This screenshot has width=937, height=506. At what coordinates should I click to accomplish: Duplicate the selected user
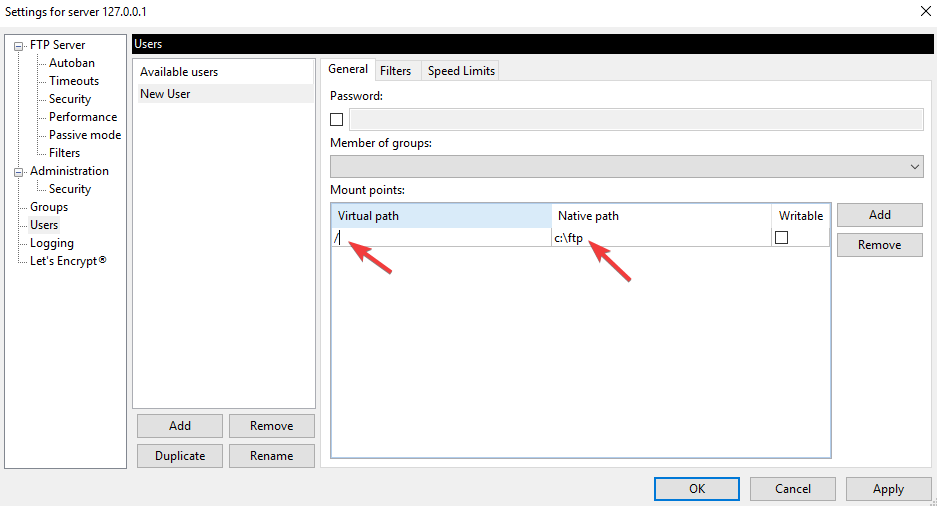point(180,456)
